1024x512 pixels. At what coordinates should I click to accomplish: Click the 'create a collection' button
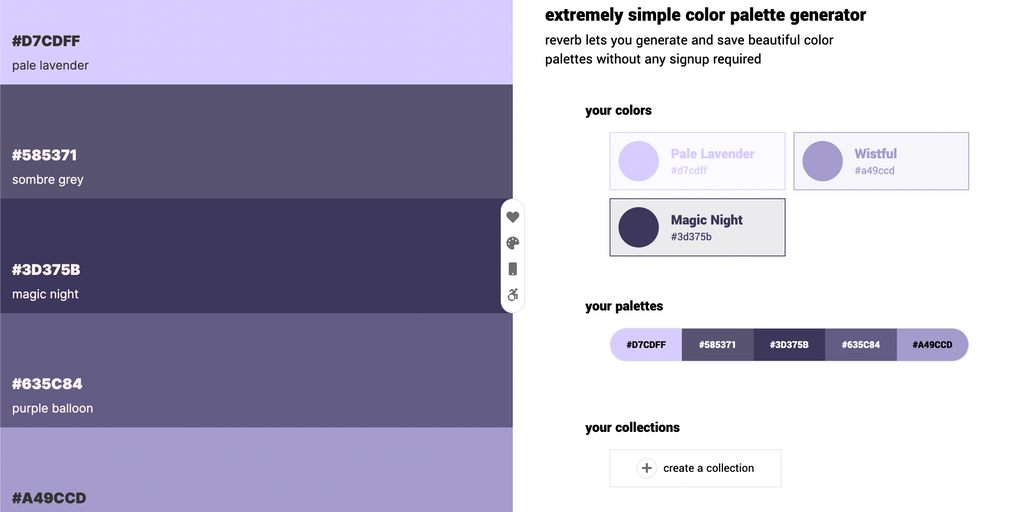tap(696, 468)
